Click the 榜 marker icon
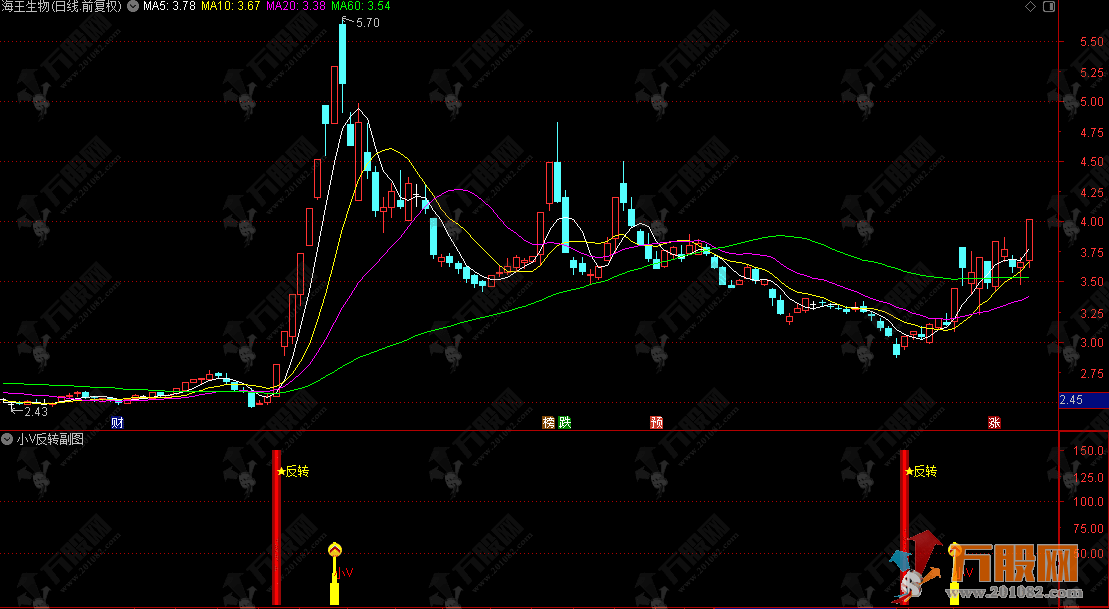Viewport: 1109px width, 609px height. click(x=548, y=422)
